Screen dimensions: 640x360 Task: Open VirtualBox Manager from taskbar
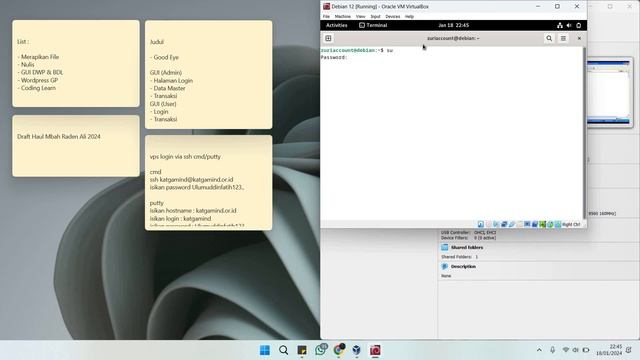pos(357,350)
